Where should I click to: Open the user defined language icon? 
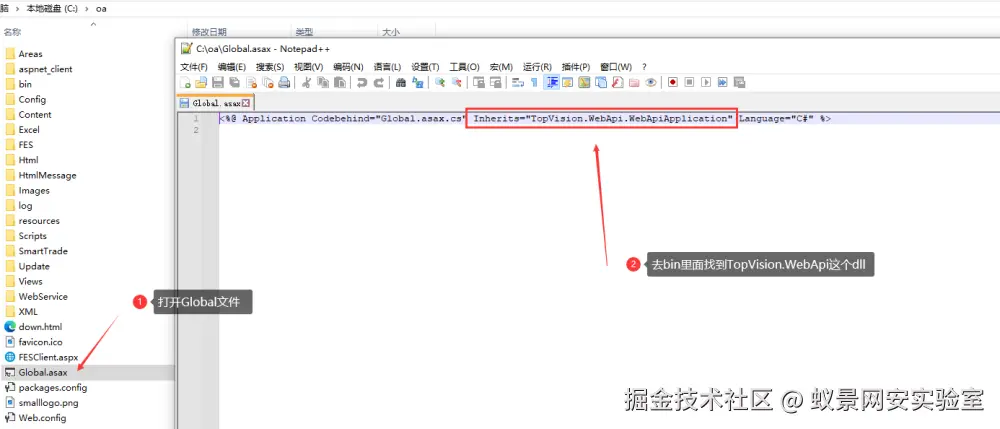568,82
